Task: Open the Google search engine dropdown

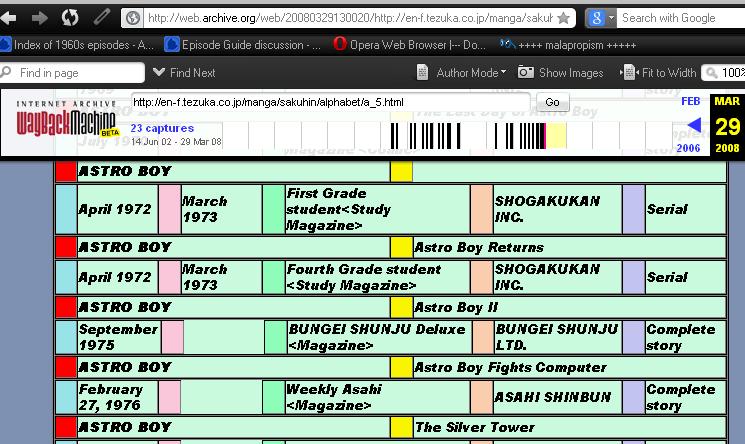Action: 611,18
